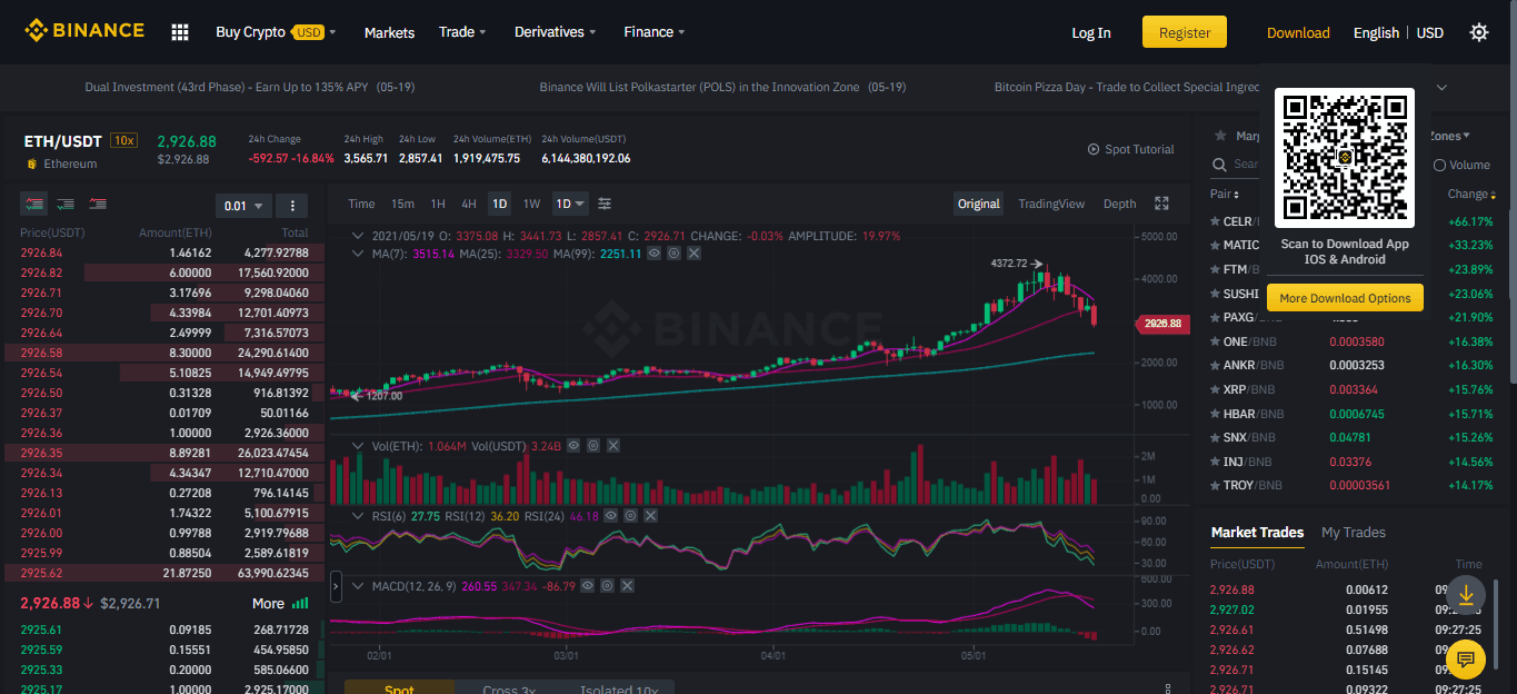This screenshot has height=694, width=1517.
Task: Expand the Trade dropdown menu
Action: coord(462,32)
